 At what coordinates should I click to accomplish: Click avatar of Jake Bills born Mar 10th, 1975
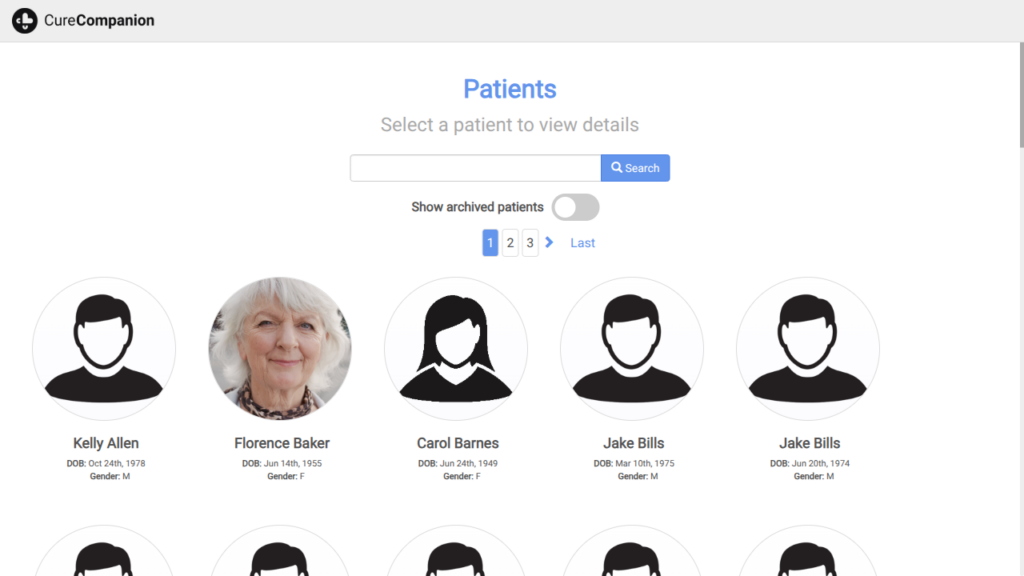click(632, 349)
